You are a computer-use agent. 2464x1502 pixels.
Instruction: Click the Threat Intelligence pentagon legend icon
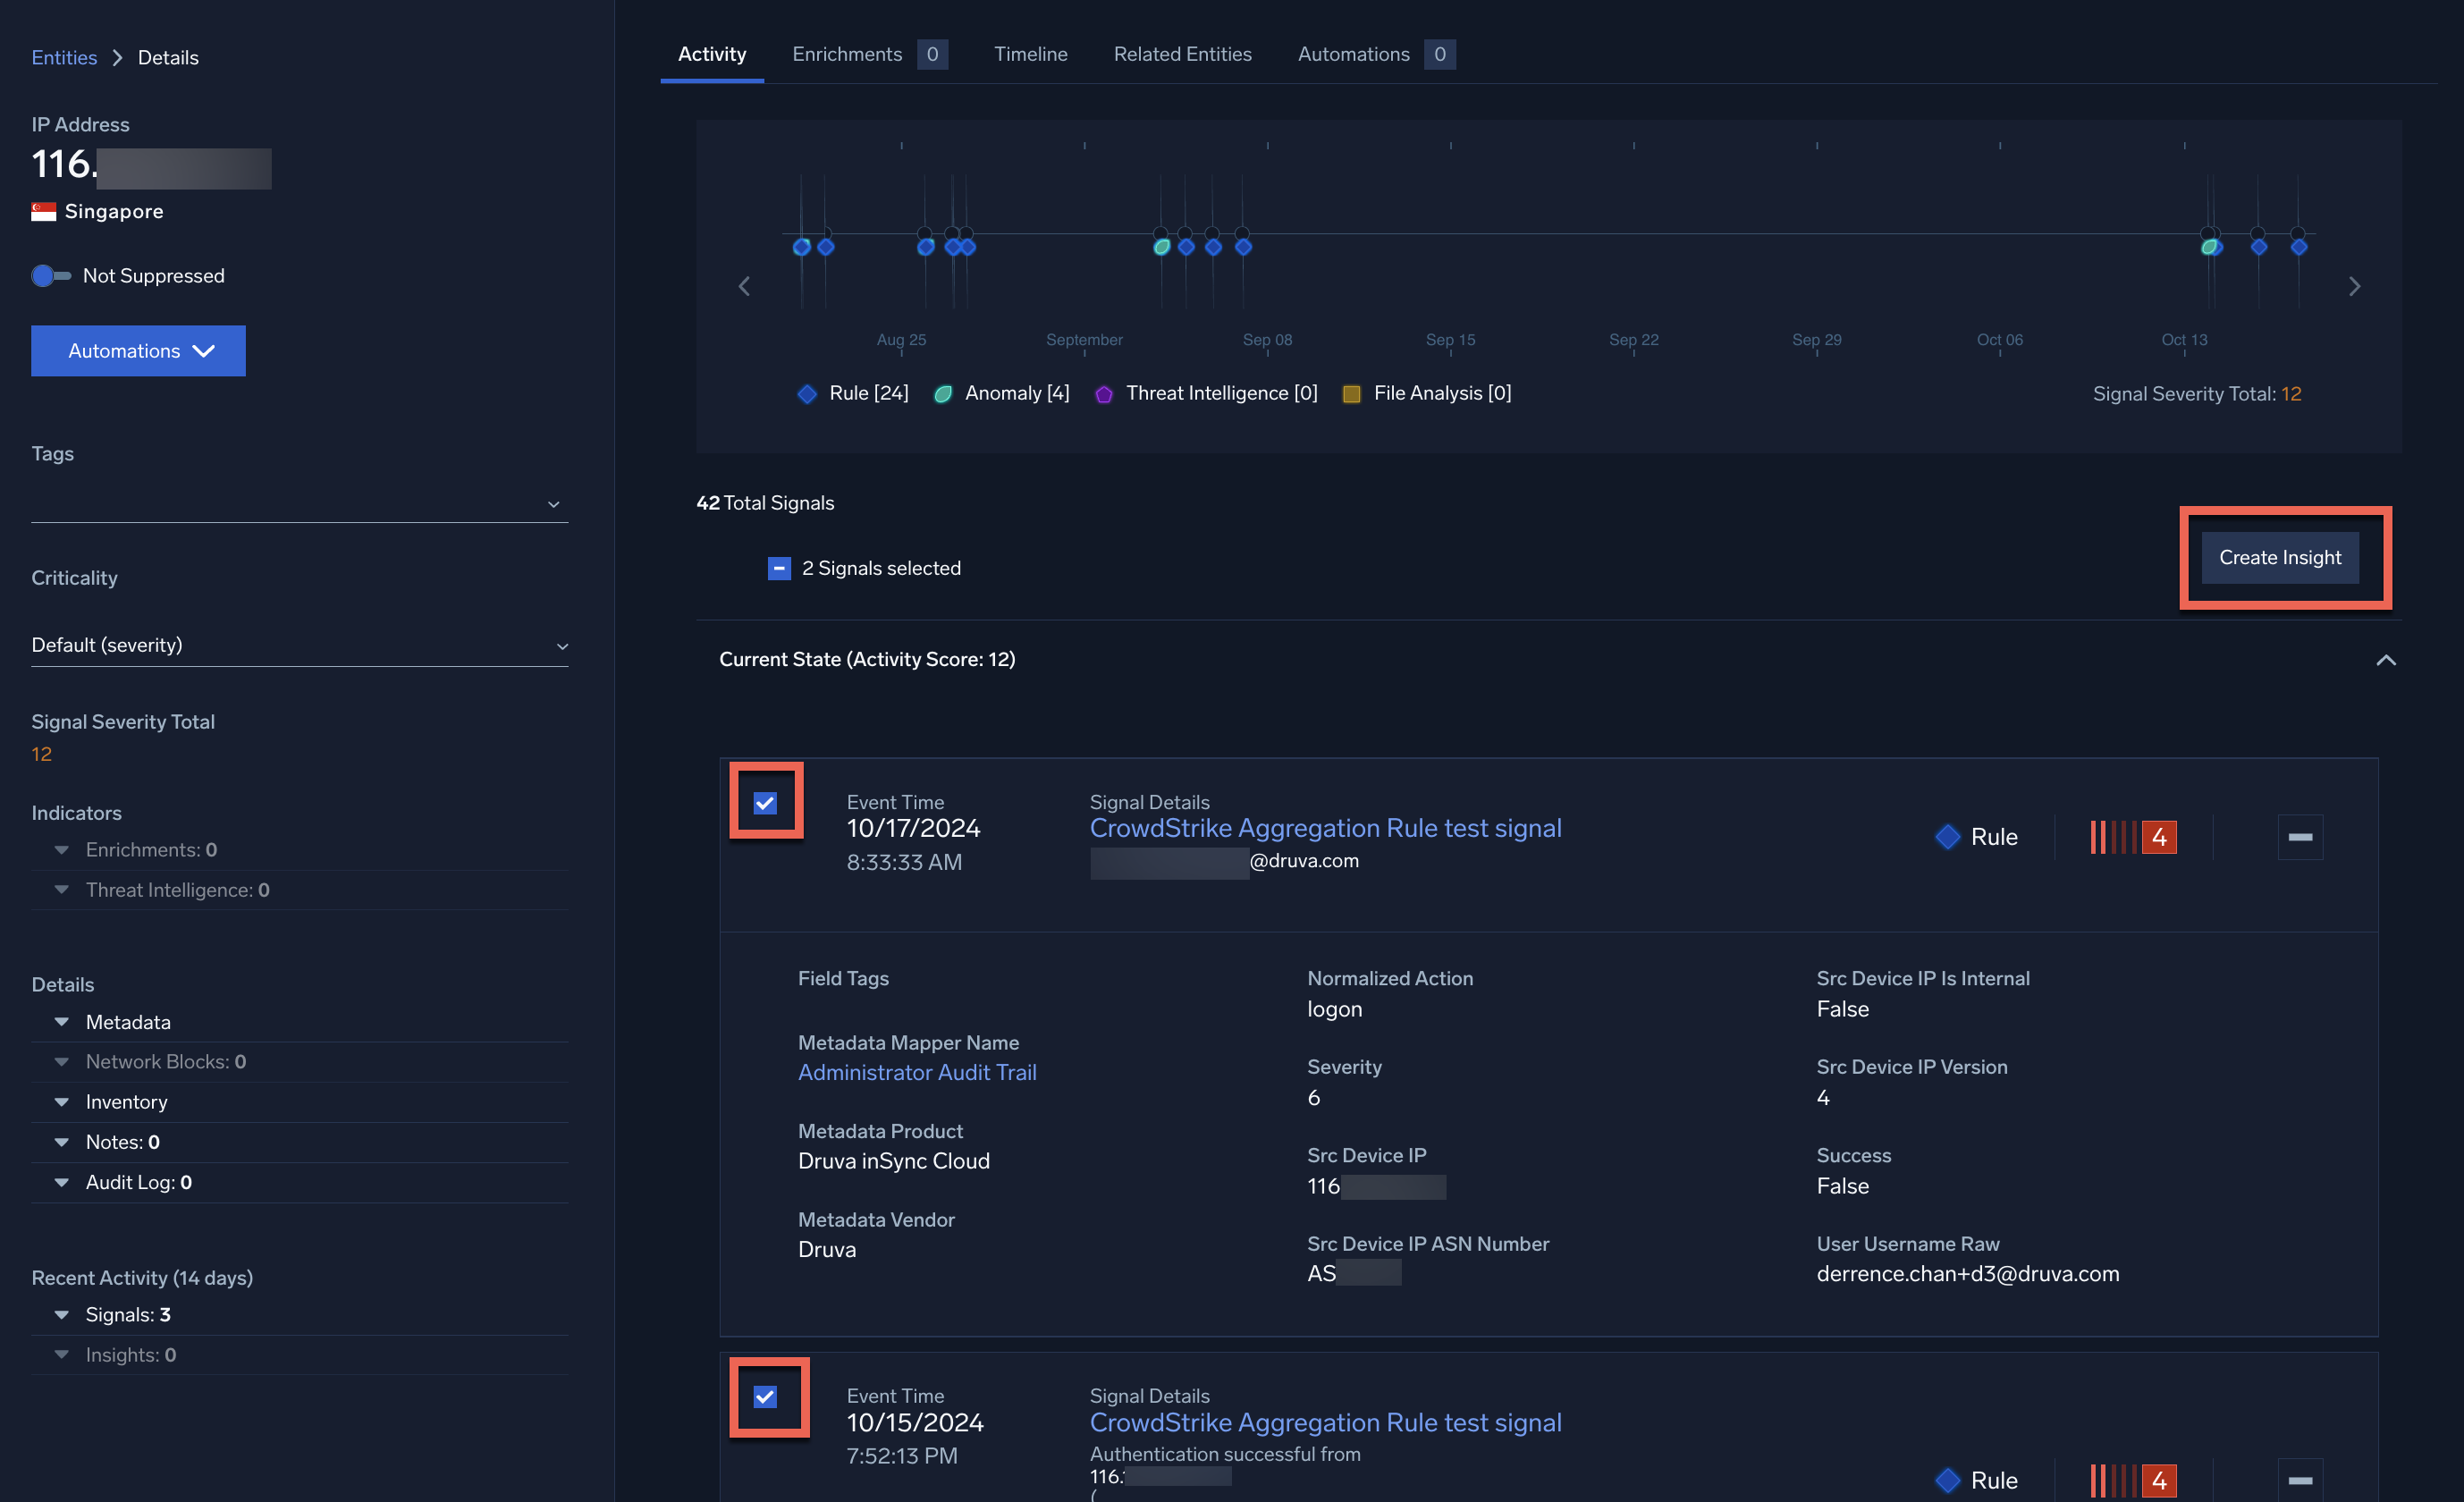point(1104,394)
